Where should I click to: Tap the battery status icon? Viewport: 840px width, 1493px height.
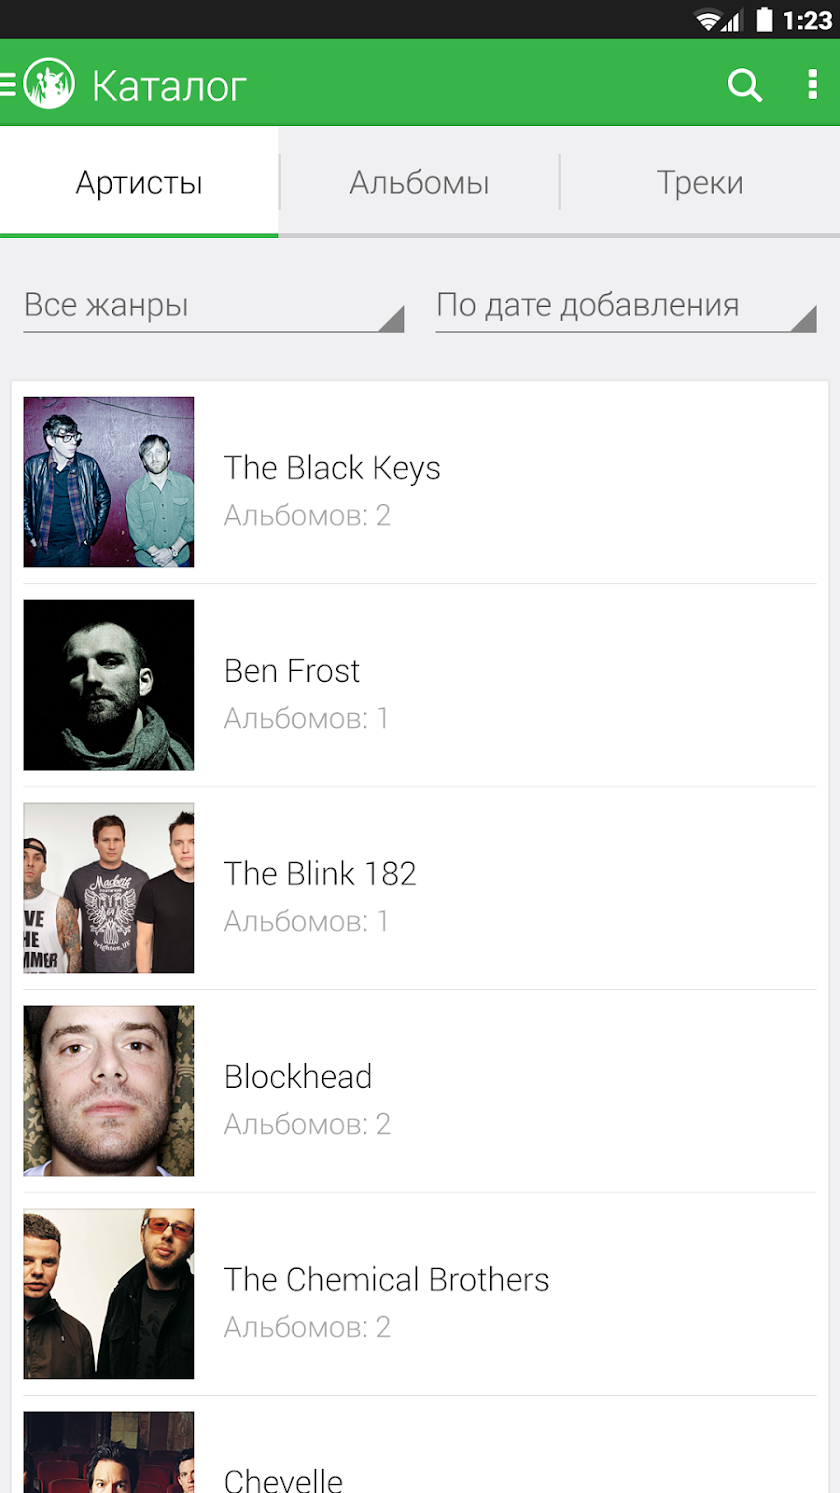pyautogui.click(x=764, y=19)
